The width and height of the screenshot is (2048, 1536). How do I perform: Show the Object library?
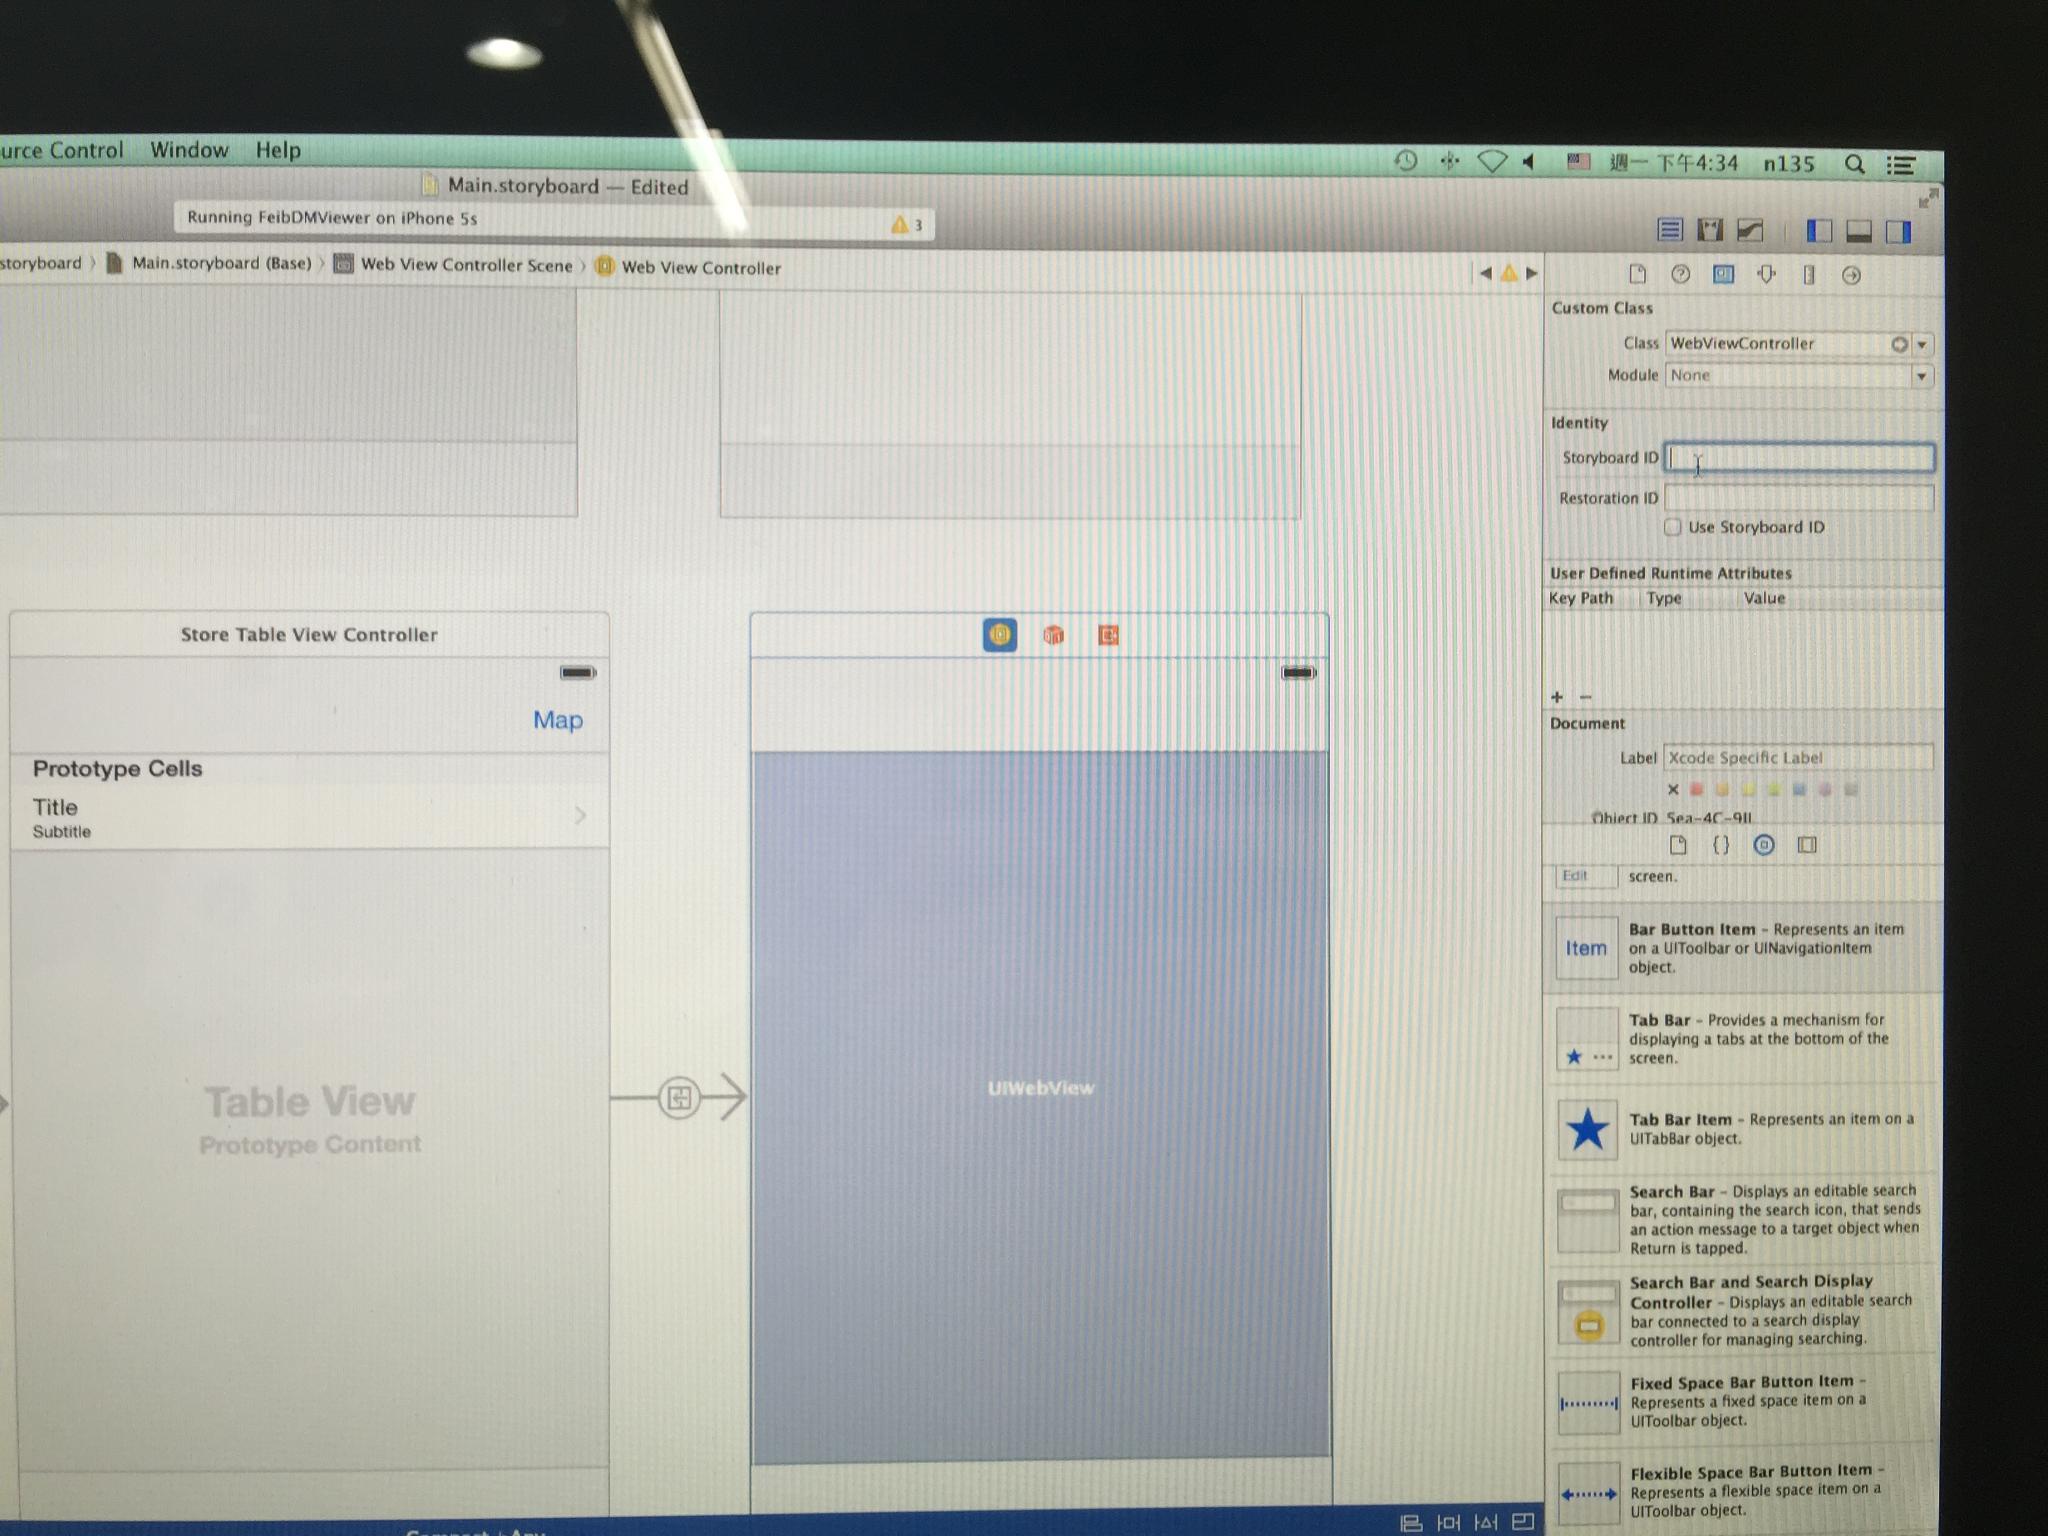click(1764, 845)
